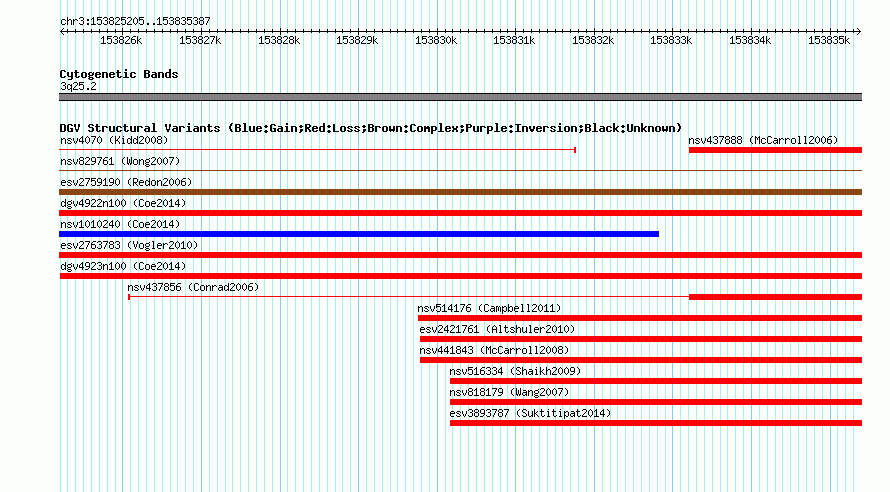Click the ruler's left arrow end

tap(62, 32)
